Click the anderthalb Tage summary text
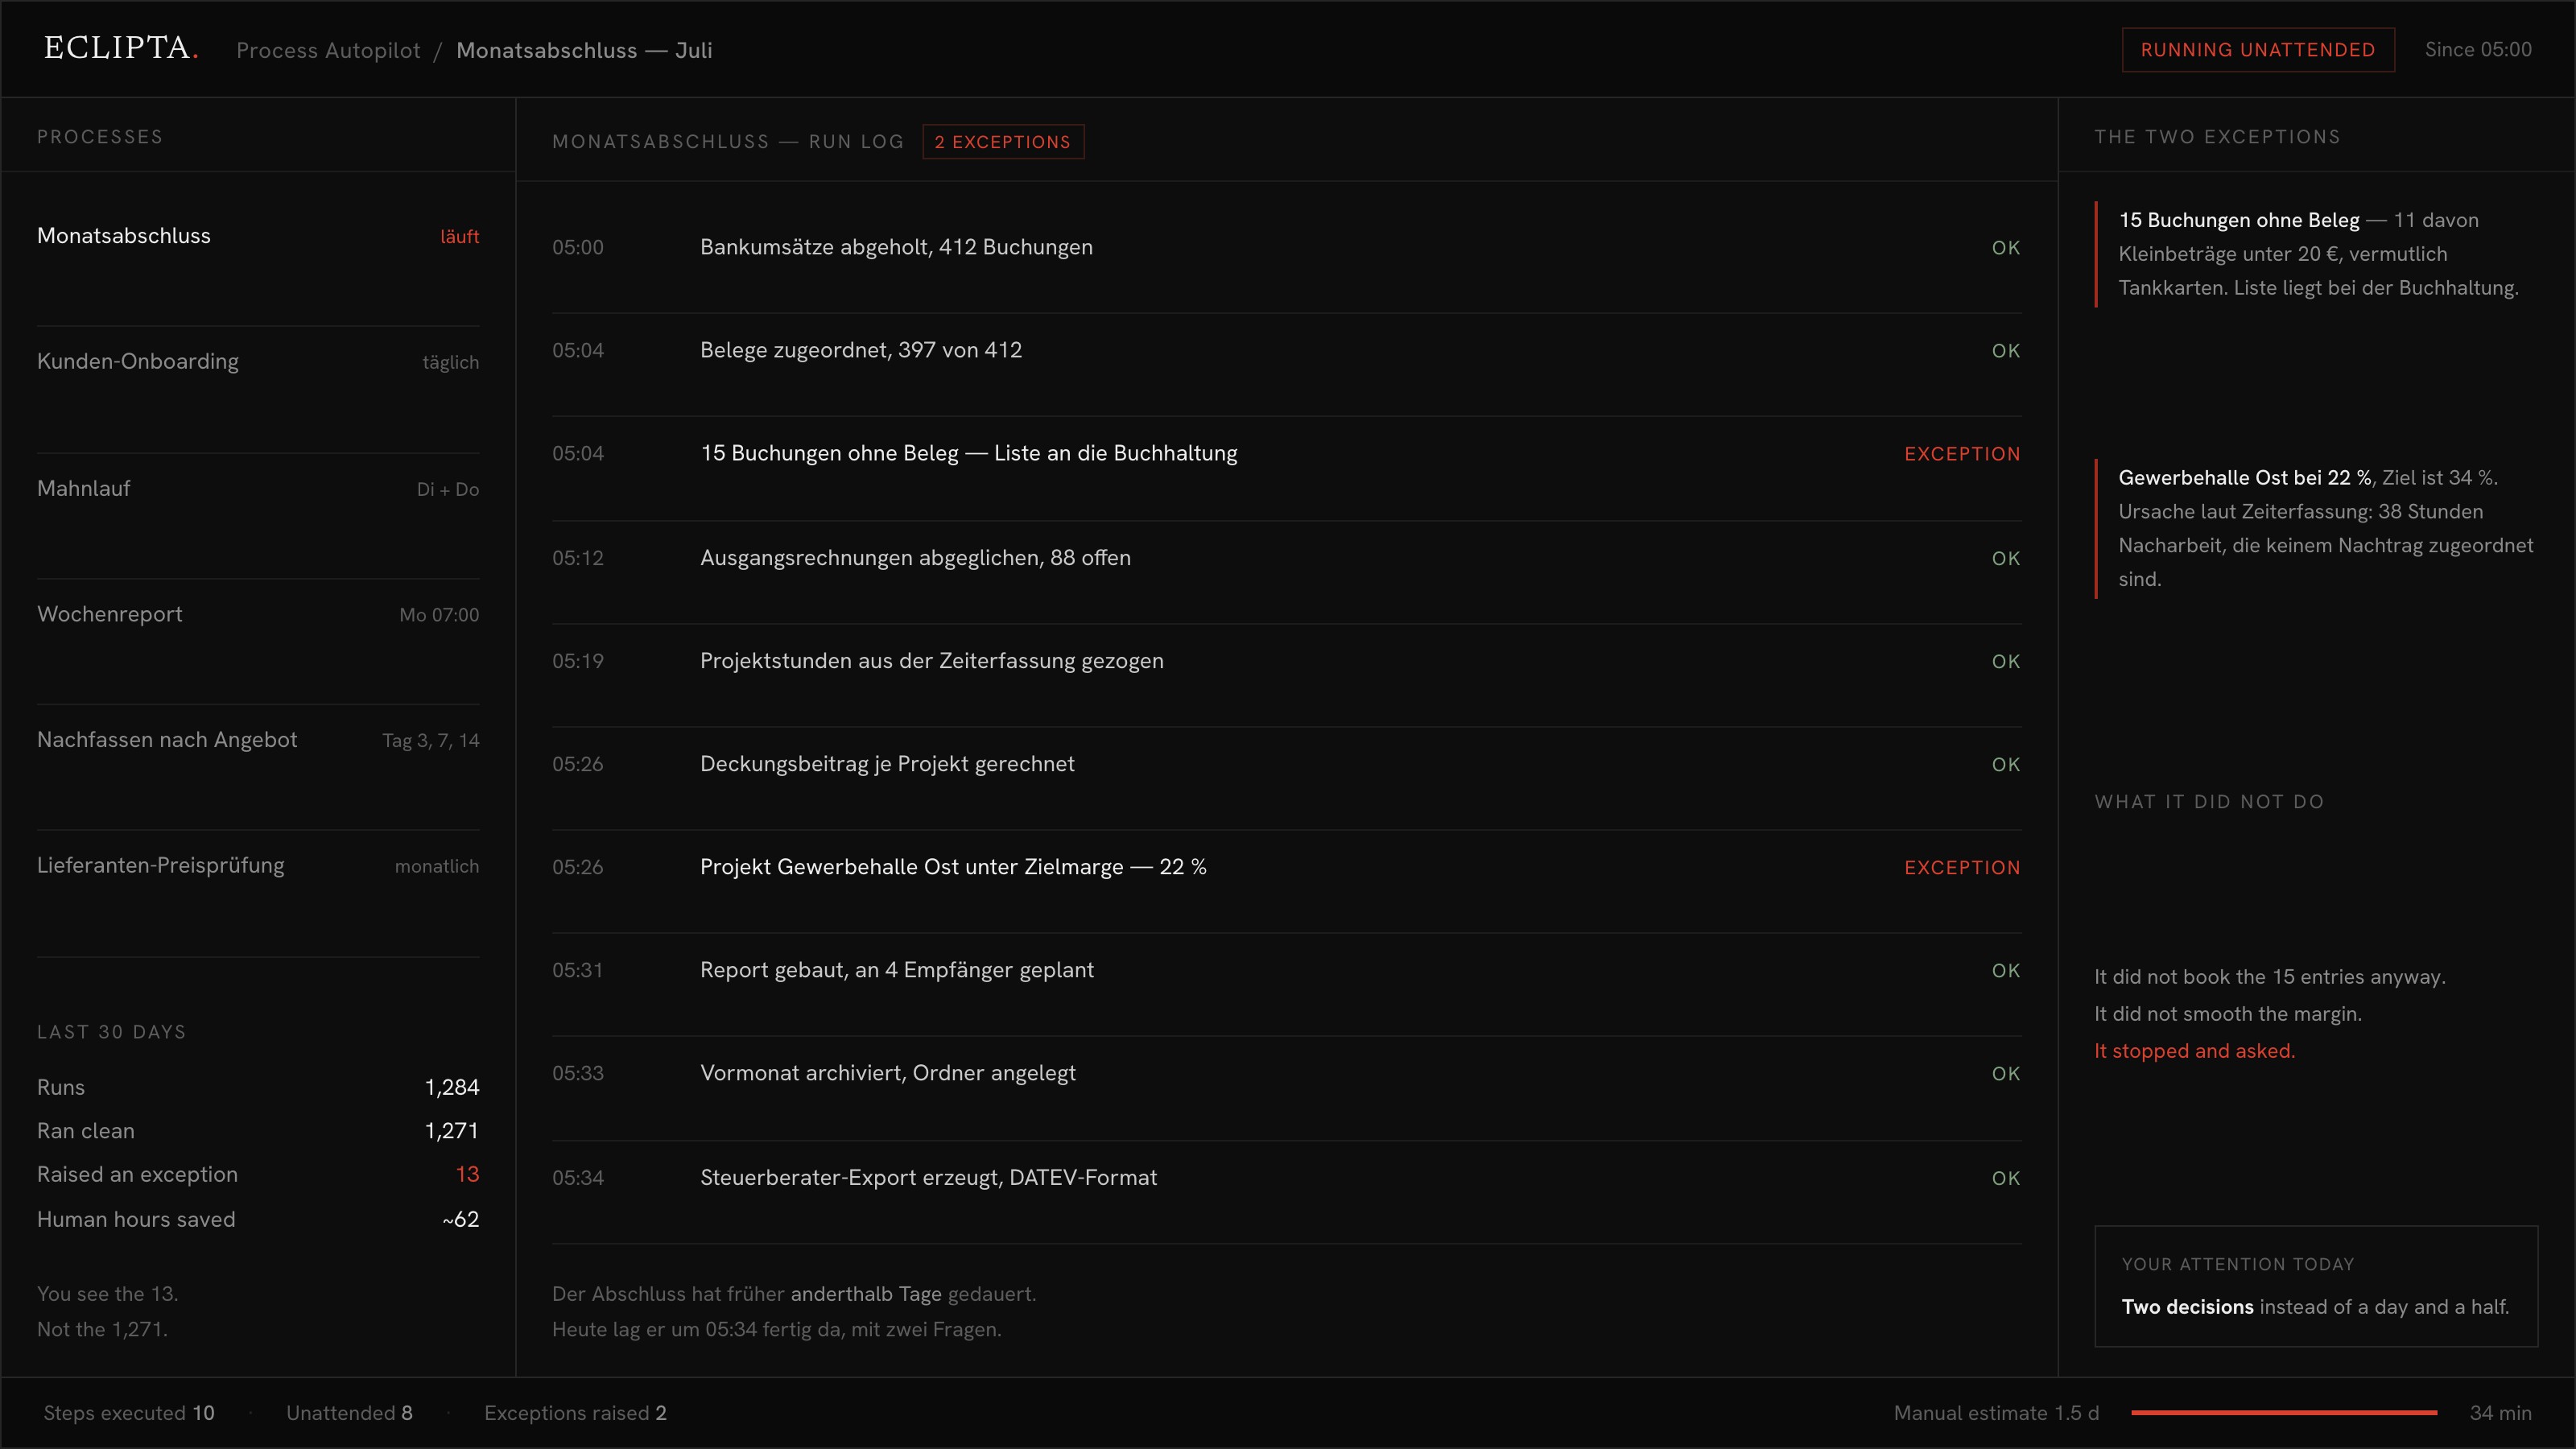The width and height of the screenshot is (2576, 1449). [866, 1294]
